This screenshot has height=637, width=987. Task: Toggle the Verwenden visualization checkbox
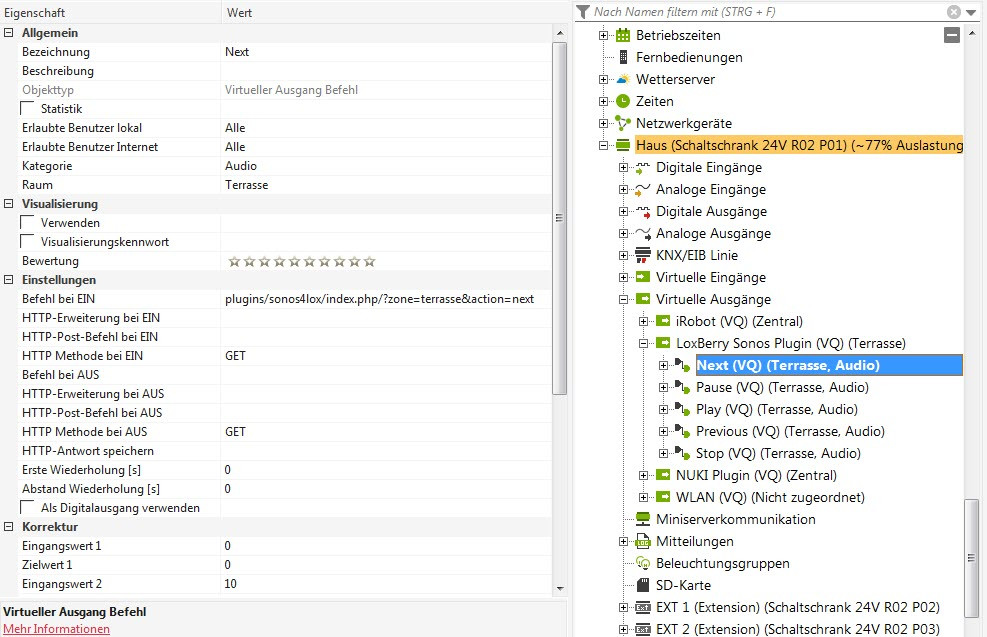tap(28, 222)
